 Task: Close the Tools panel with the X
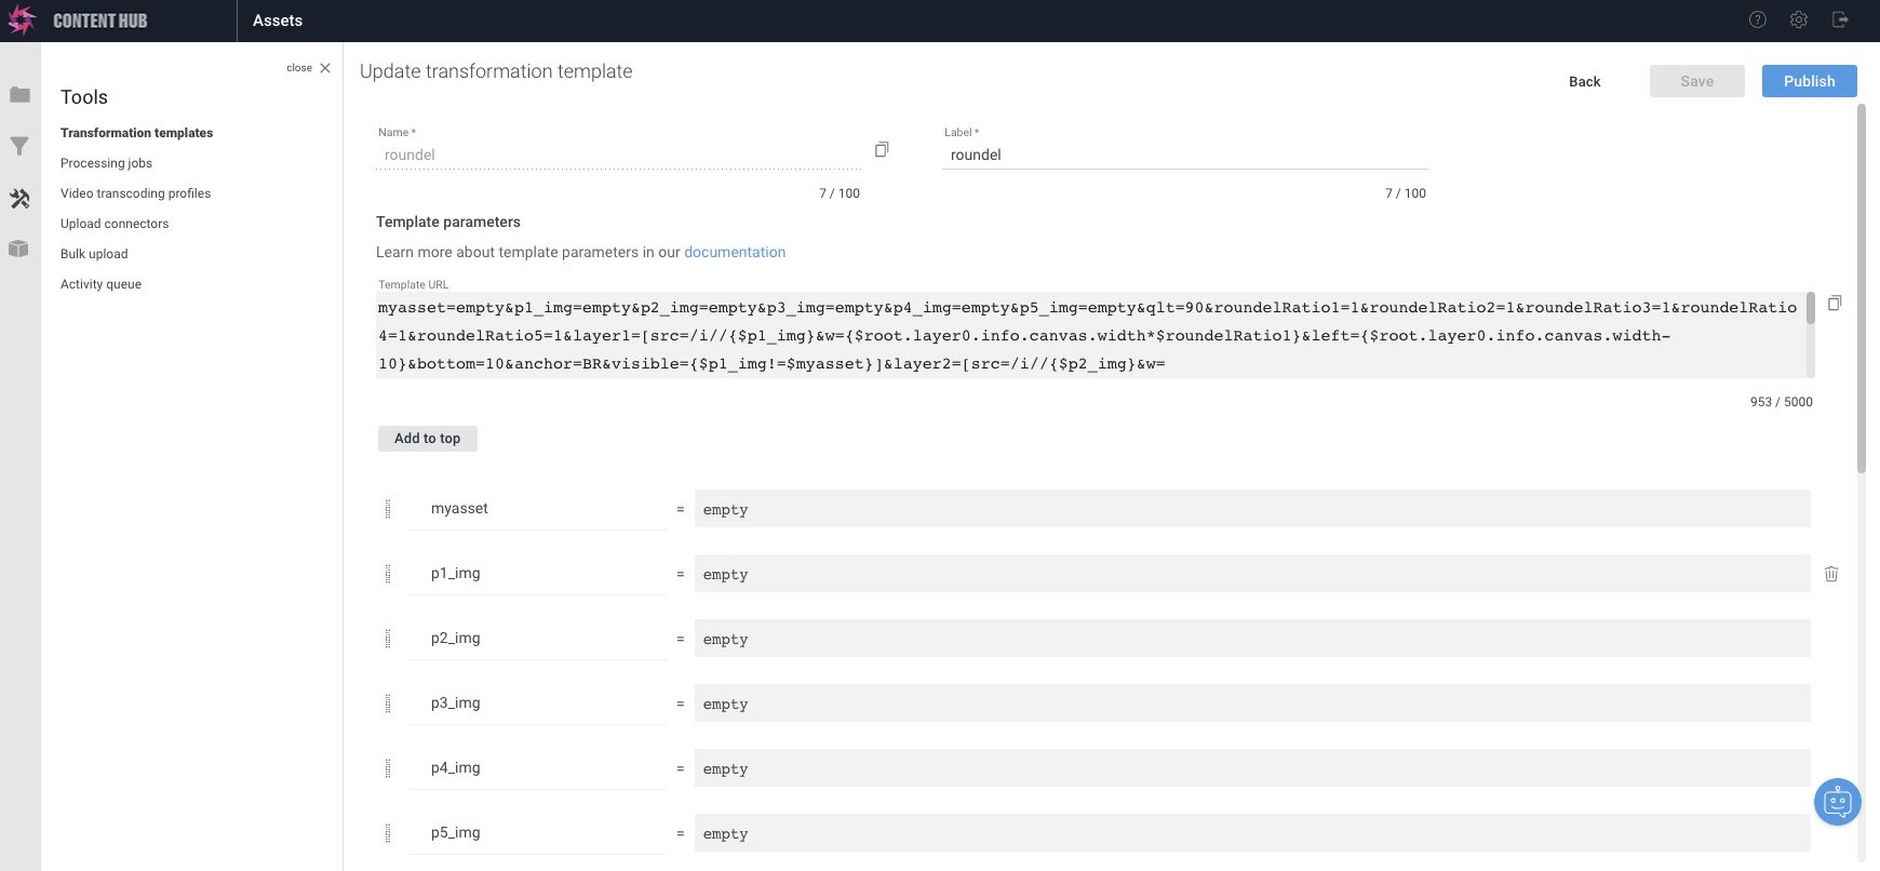click(325, 68)
